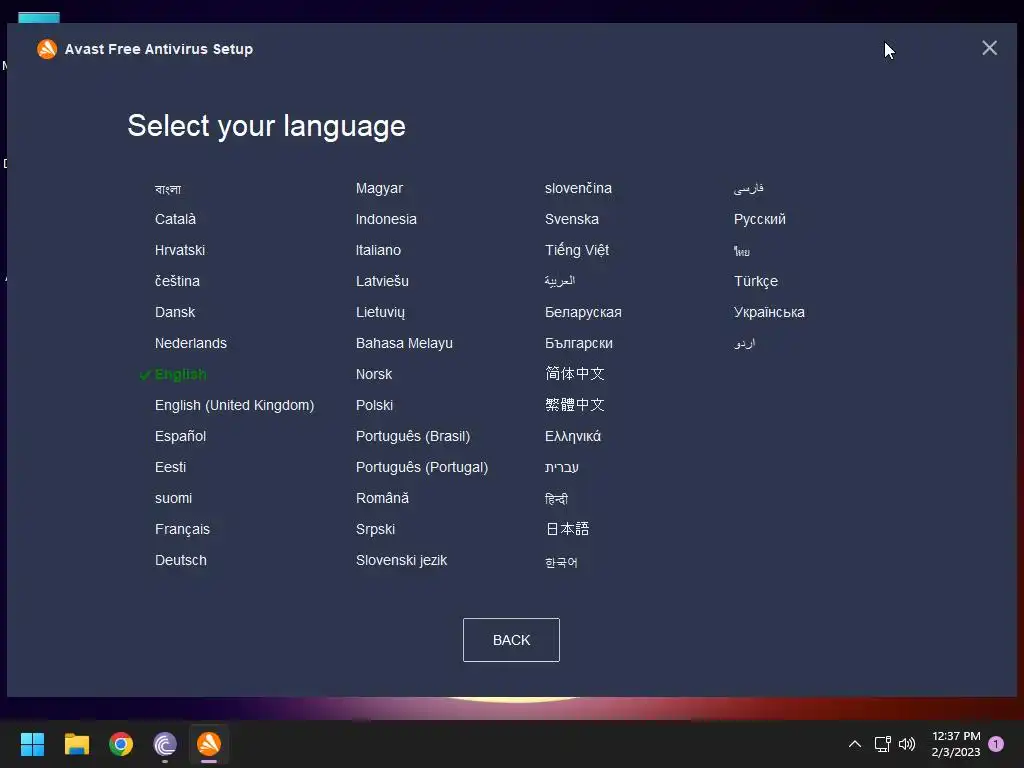1024x768 pixels.
Task: Pick Eesti language
Action: [170, 468]
